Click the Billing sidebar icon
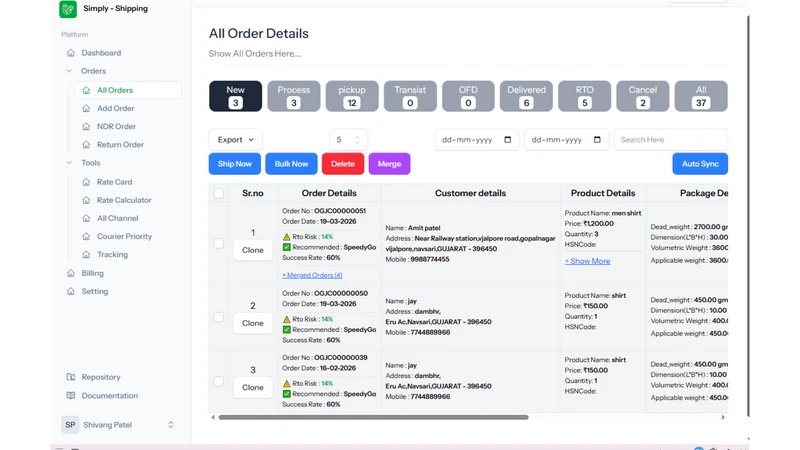The width and height of the screenshot is (800, 450). tap(71, 273)
